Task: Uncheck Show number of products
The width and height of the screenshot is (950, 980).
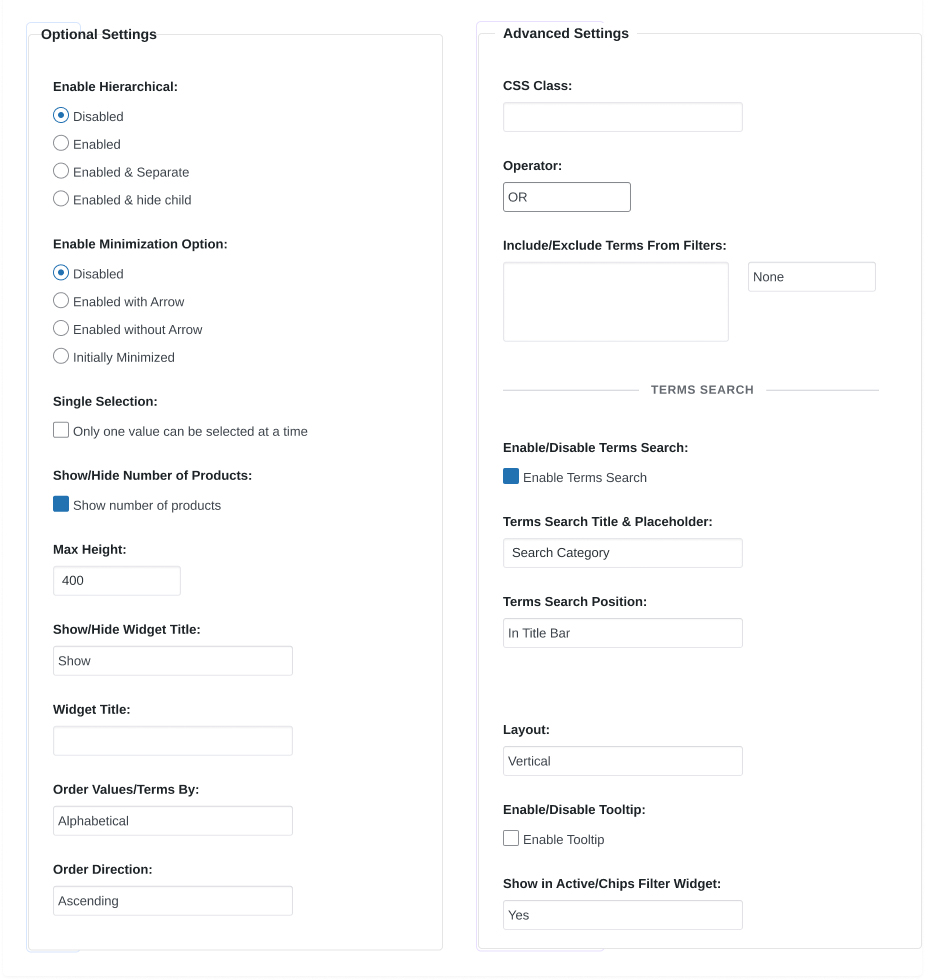Action: (x=61, y=503)
